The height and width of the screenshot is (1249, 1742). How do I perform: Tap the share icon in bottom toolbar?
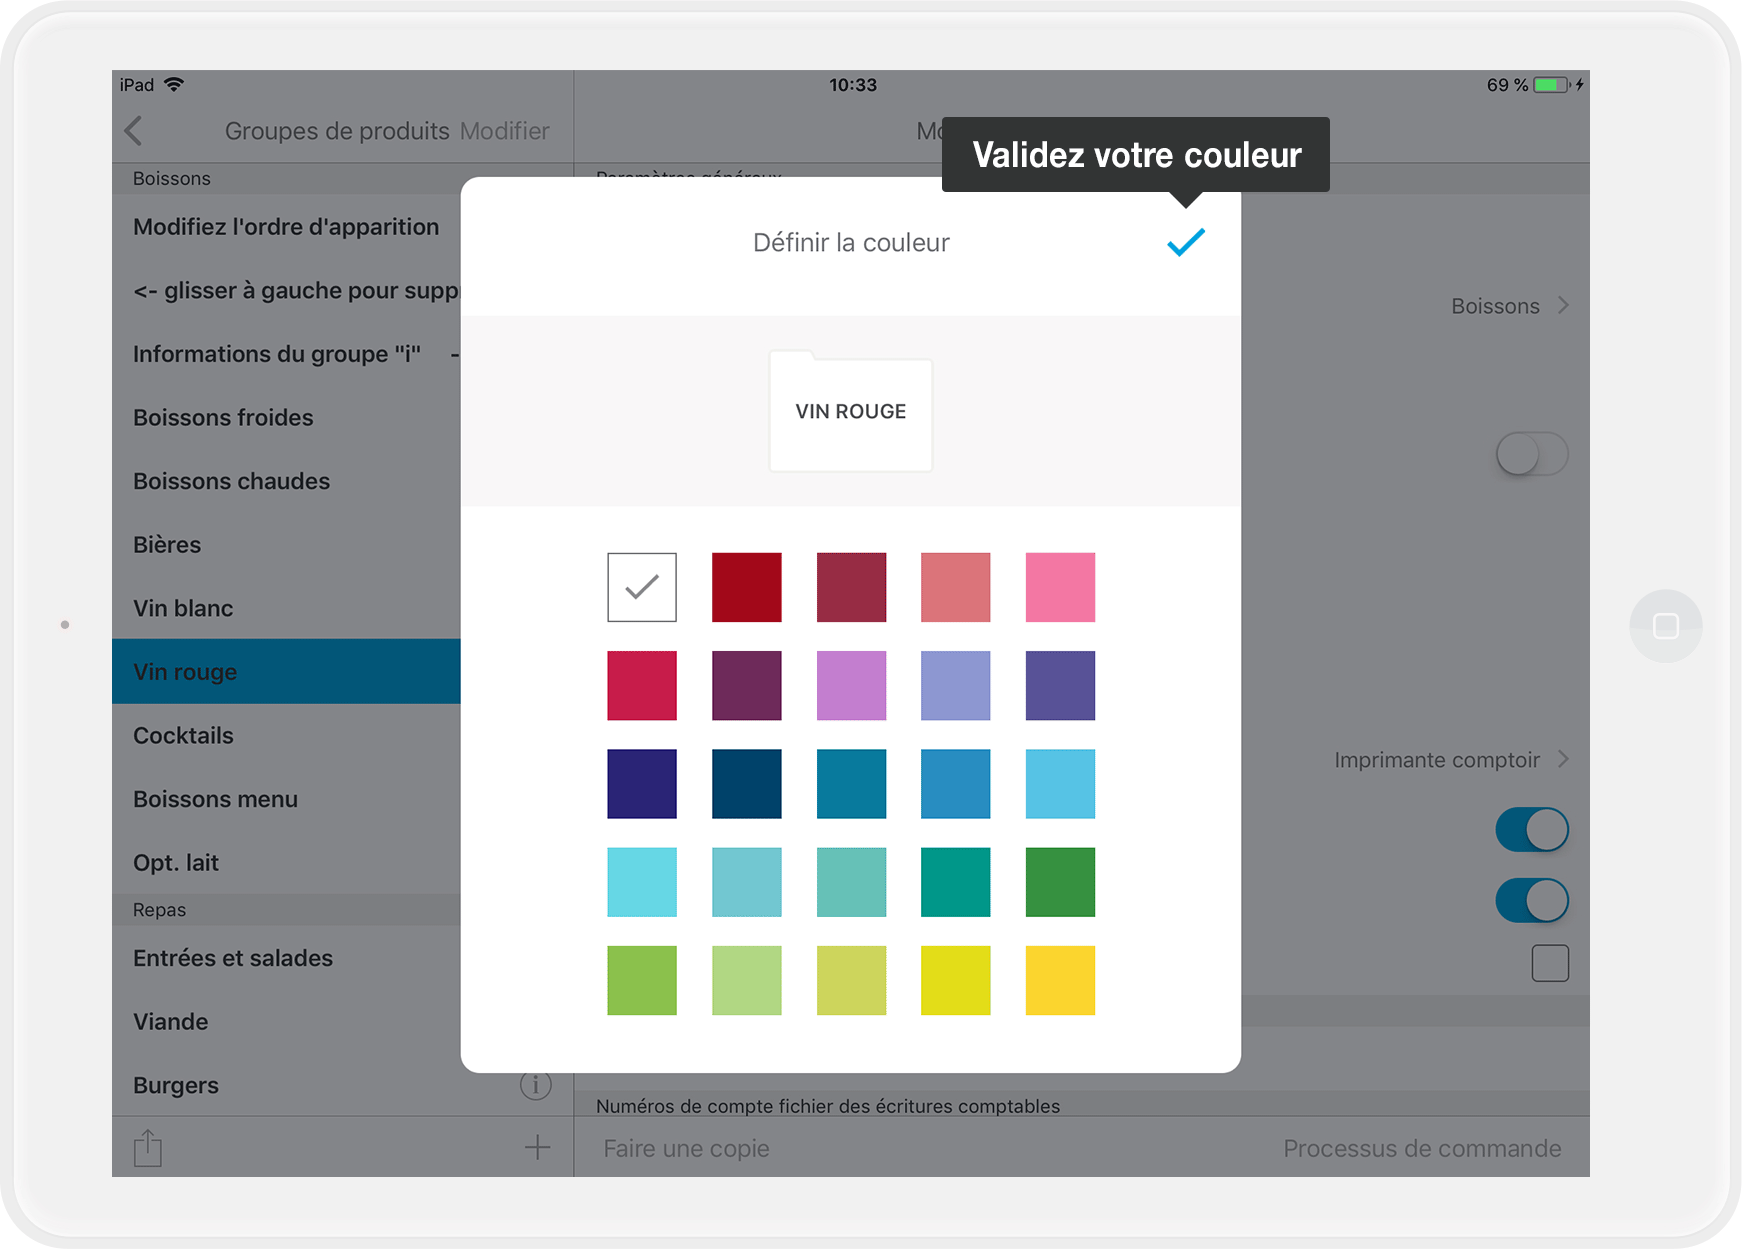click(148, 1147)
